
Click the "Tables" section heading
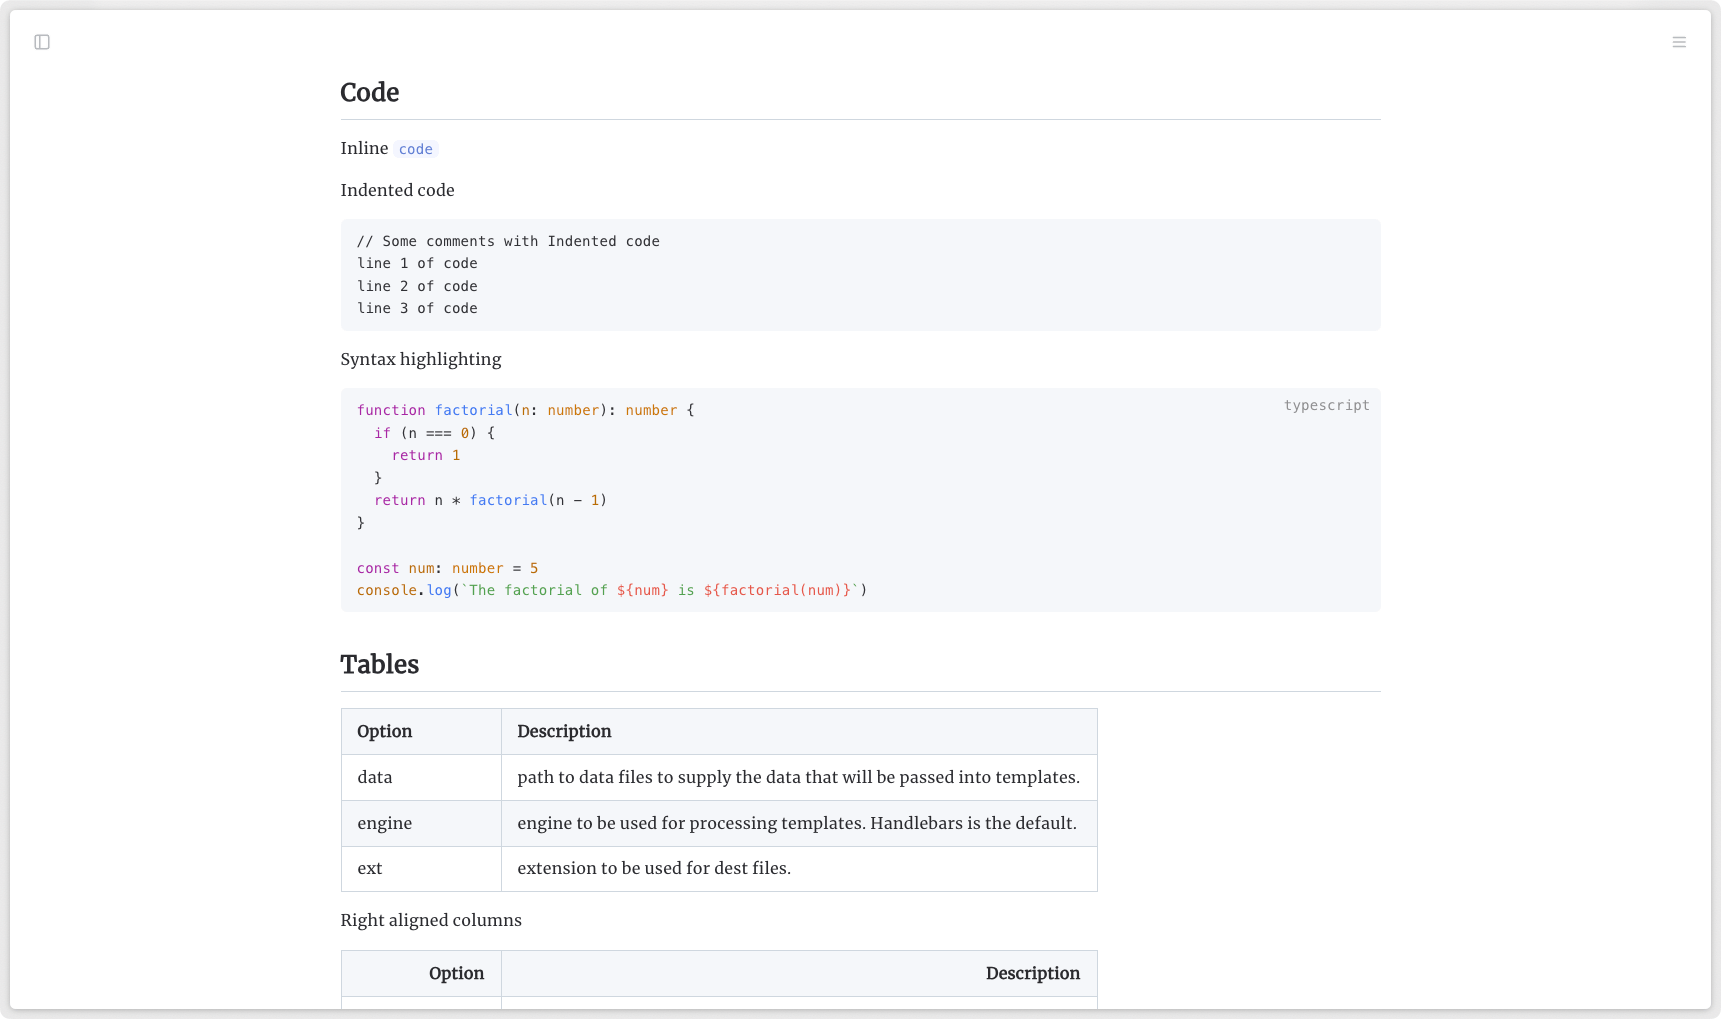pos(379,664)
